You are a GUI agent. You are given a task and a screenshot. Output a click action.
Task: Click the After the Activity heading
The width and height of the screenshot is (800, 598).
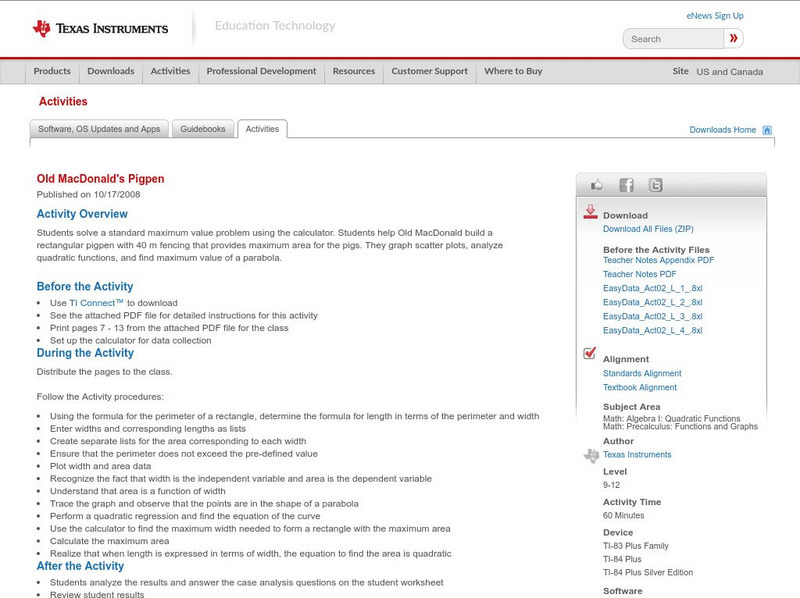coord(80,566)
